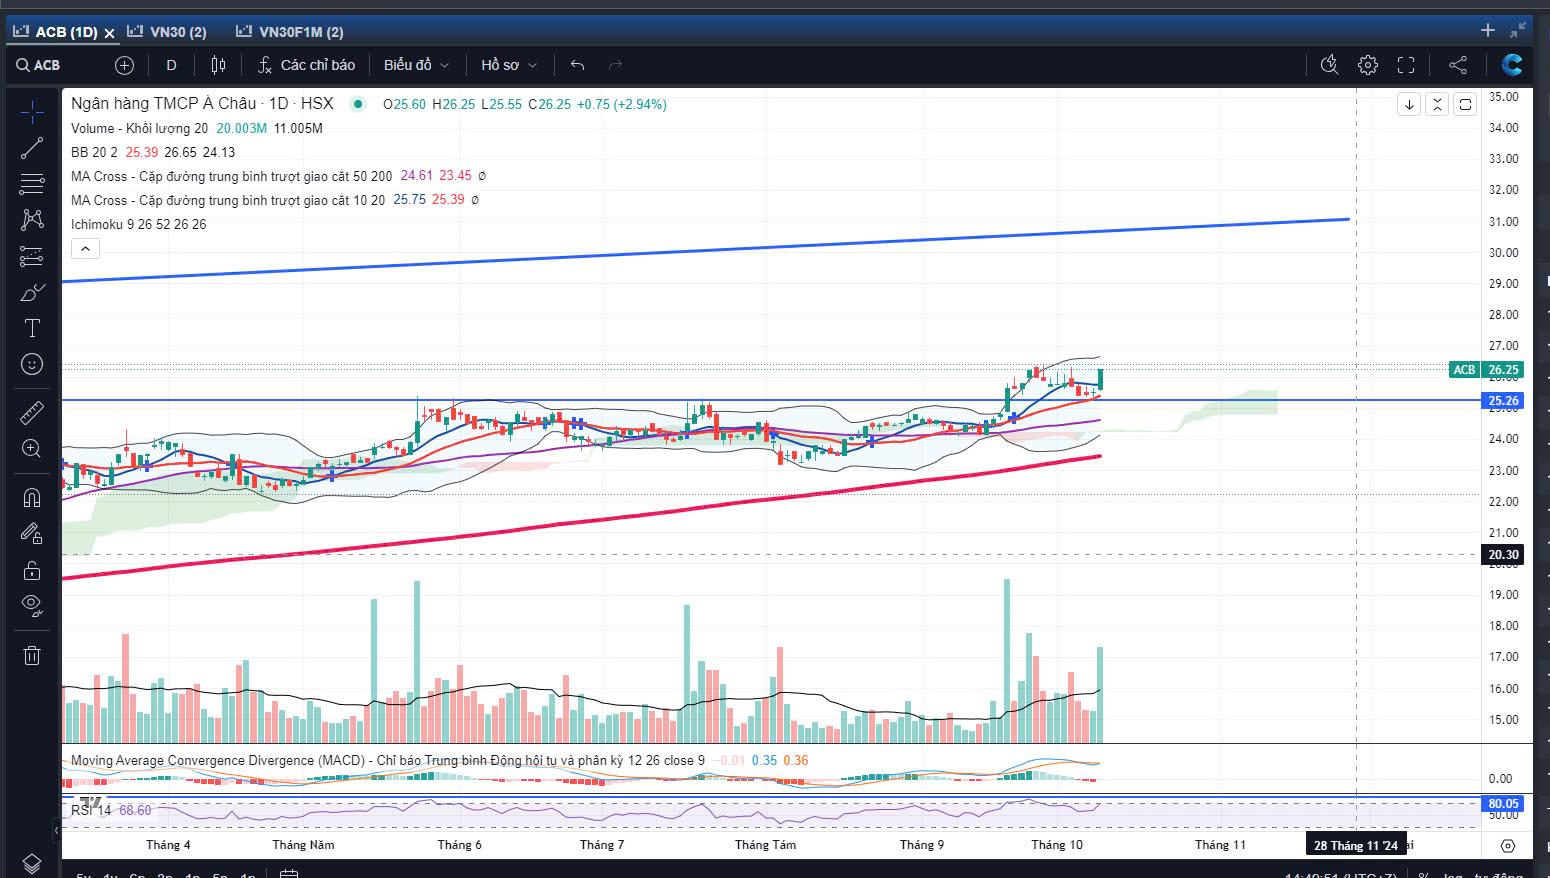Undo the last chart action
The width and height of the screenshot is (1550, 878).
577,65
